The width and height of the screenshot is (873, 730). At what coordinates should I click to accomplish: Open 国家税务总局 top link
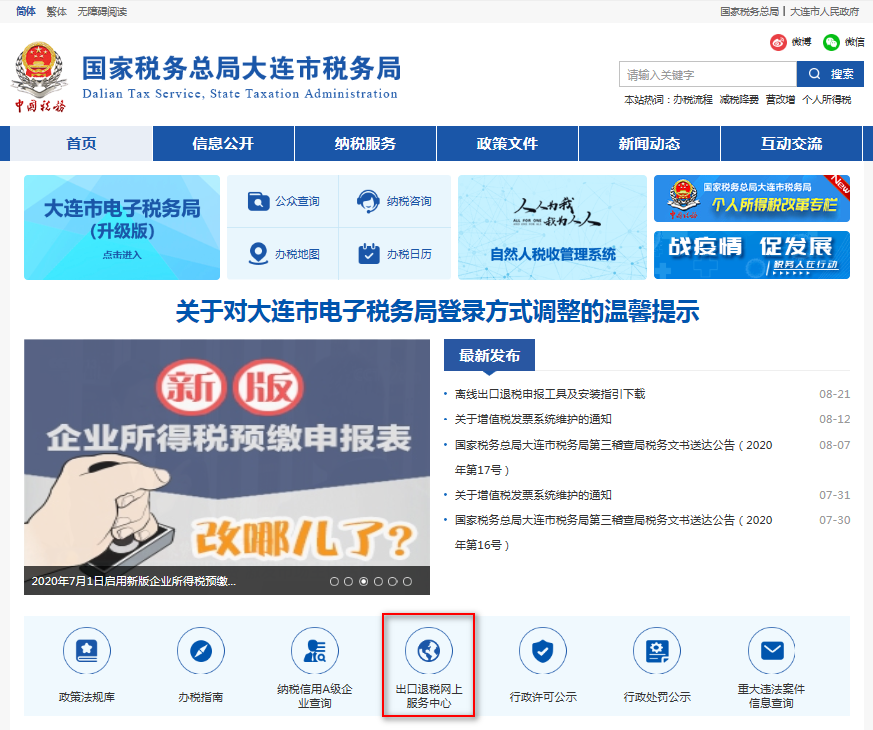point(749,11)
